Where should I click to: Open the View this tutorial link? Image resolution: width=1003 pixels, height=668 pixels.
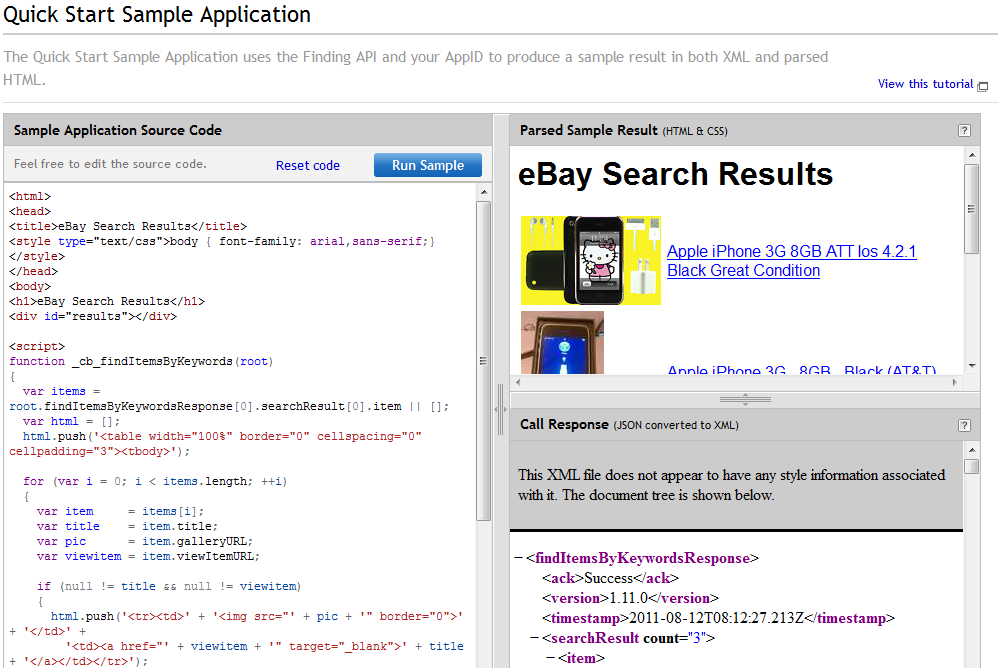pyautogui.click(x=925, y=84)
